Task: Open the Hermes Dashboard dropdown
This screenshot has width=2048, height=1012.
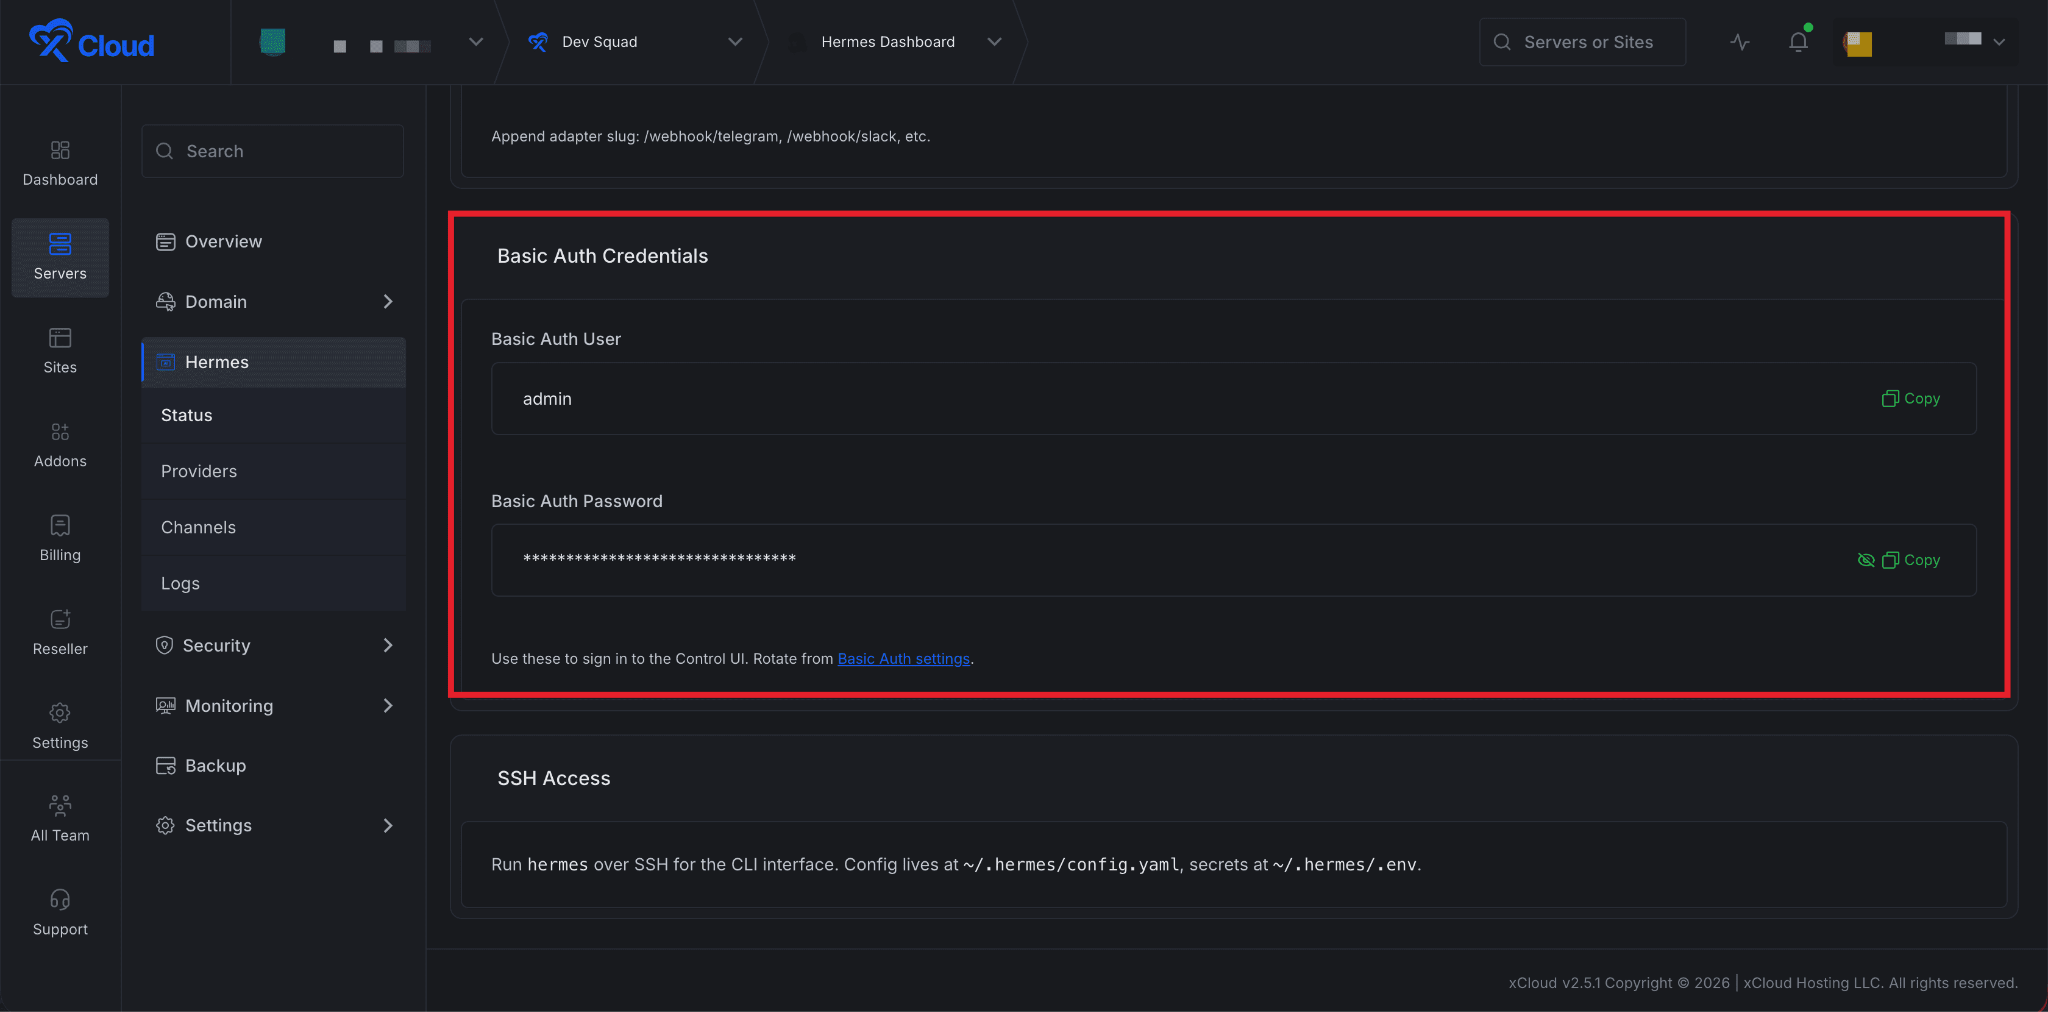Action: click(x=994, y=42)
